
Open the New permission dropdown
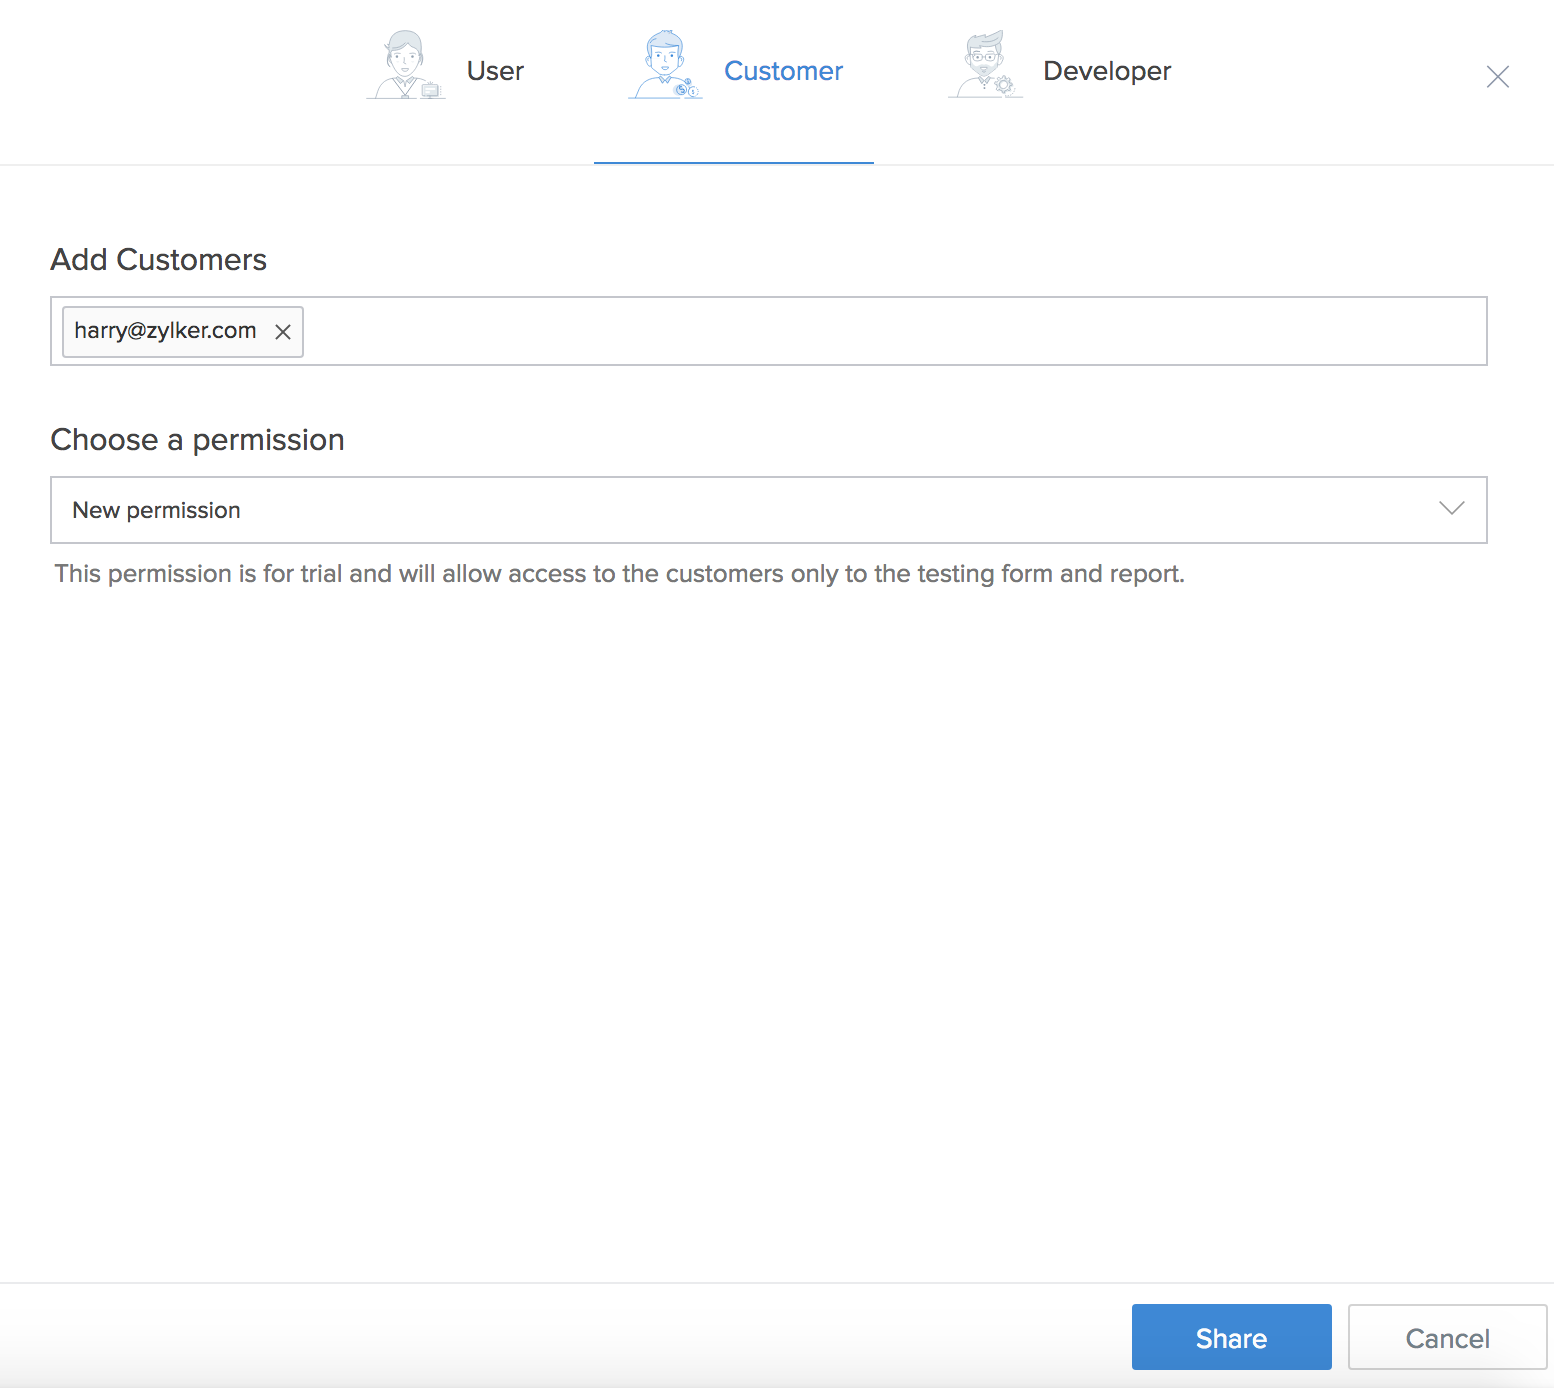[x=769, y=510]
